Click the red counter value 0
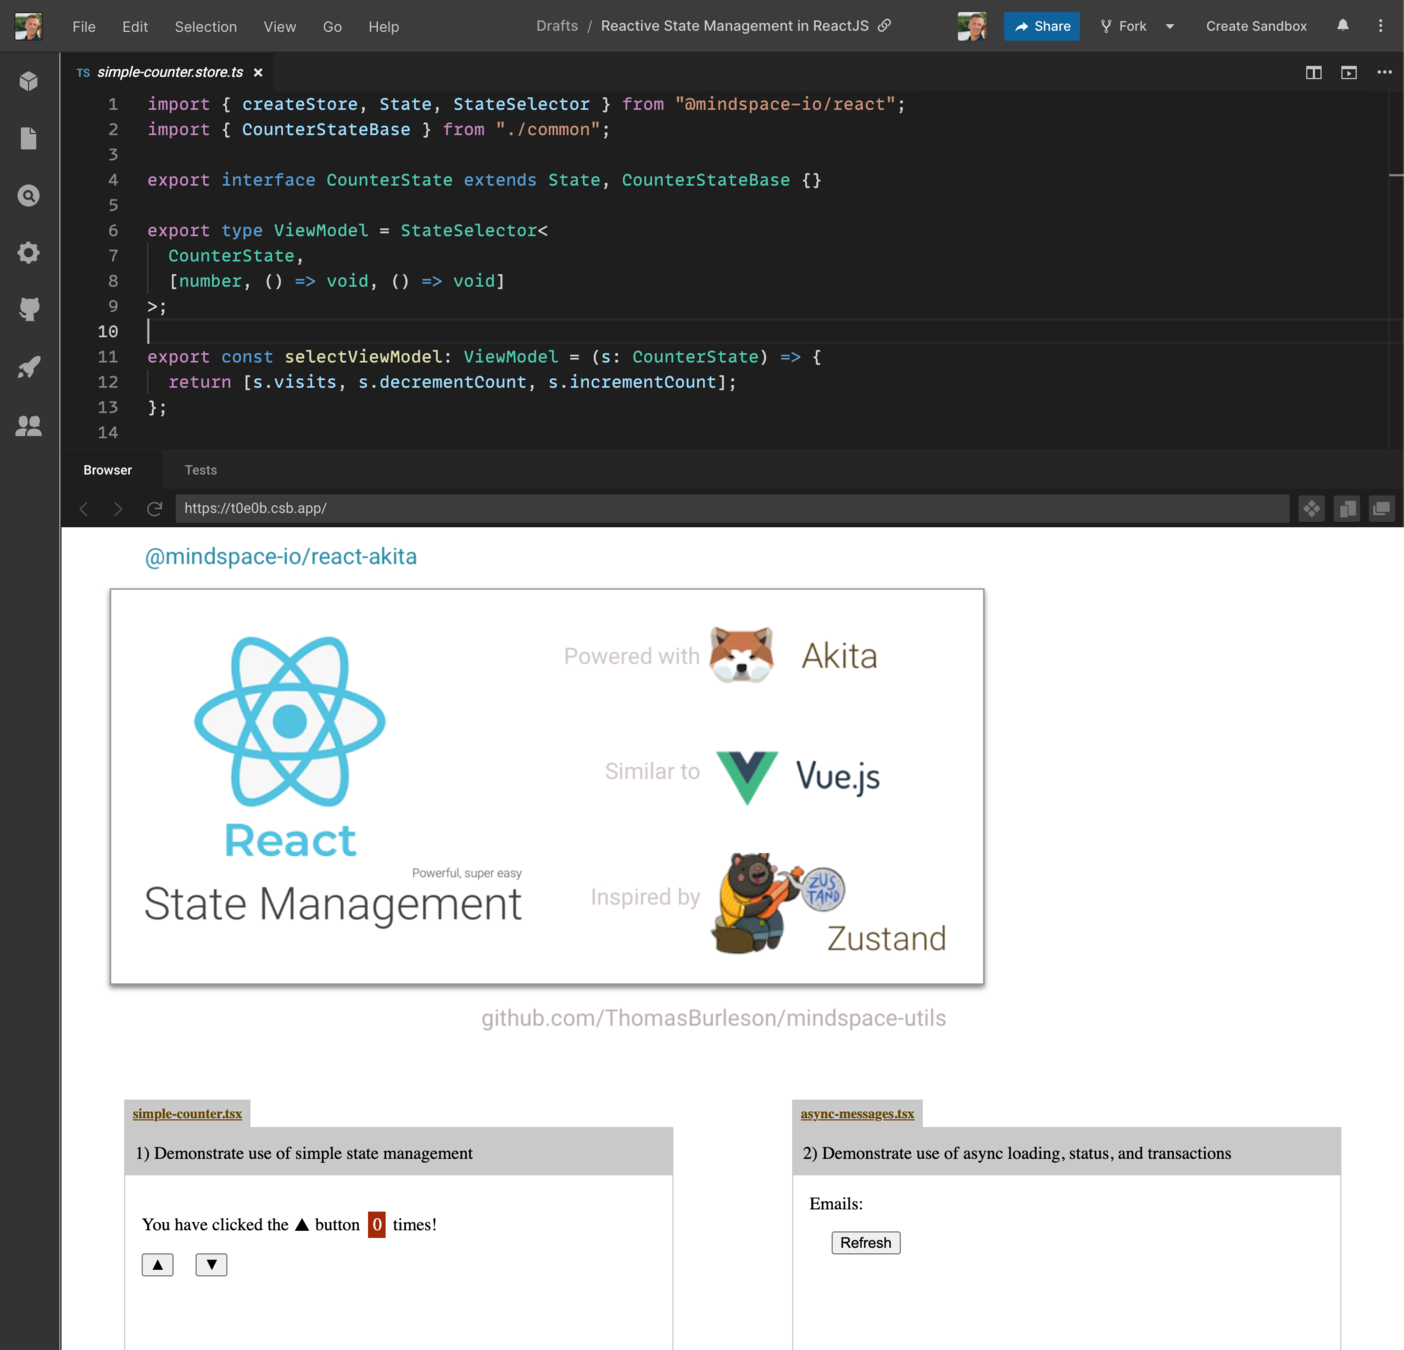The width and height of the screenshot is (1404, 1350). point(377,1224)
